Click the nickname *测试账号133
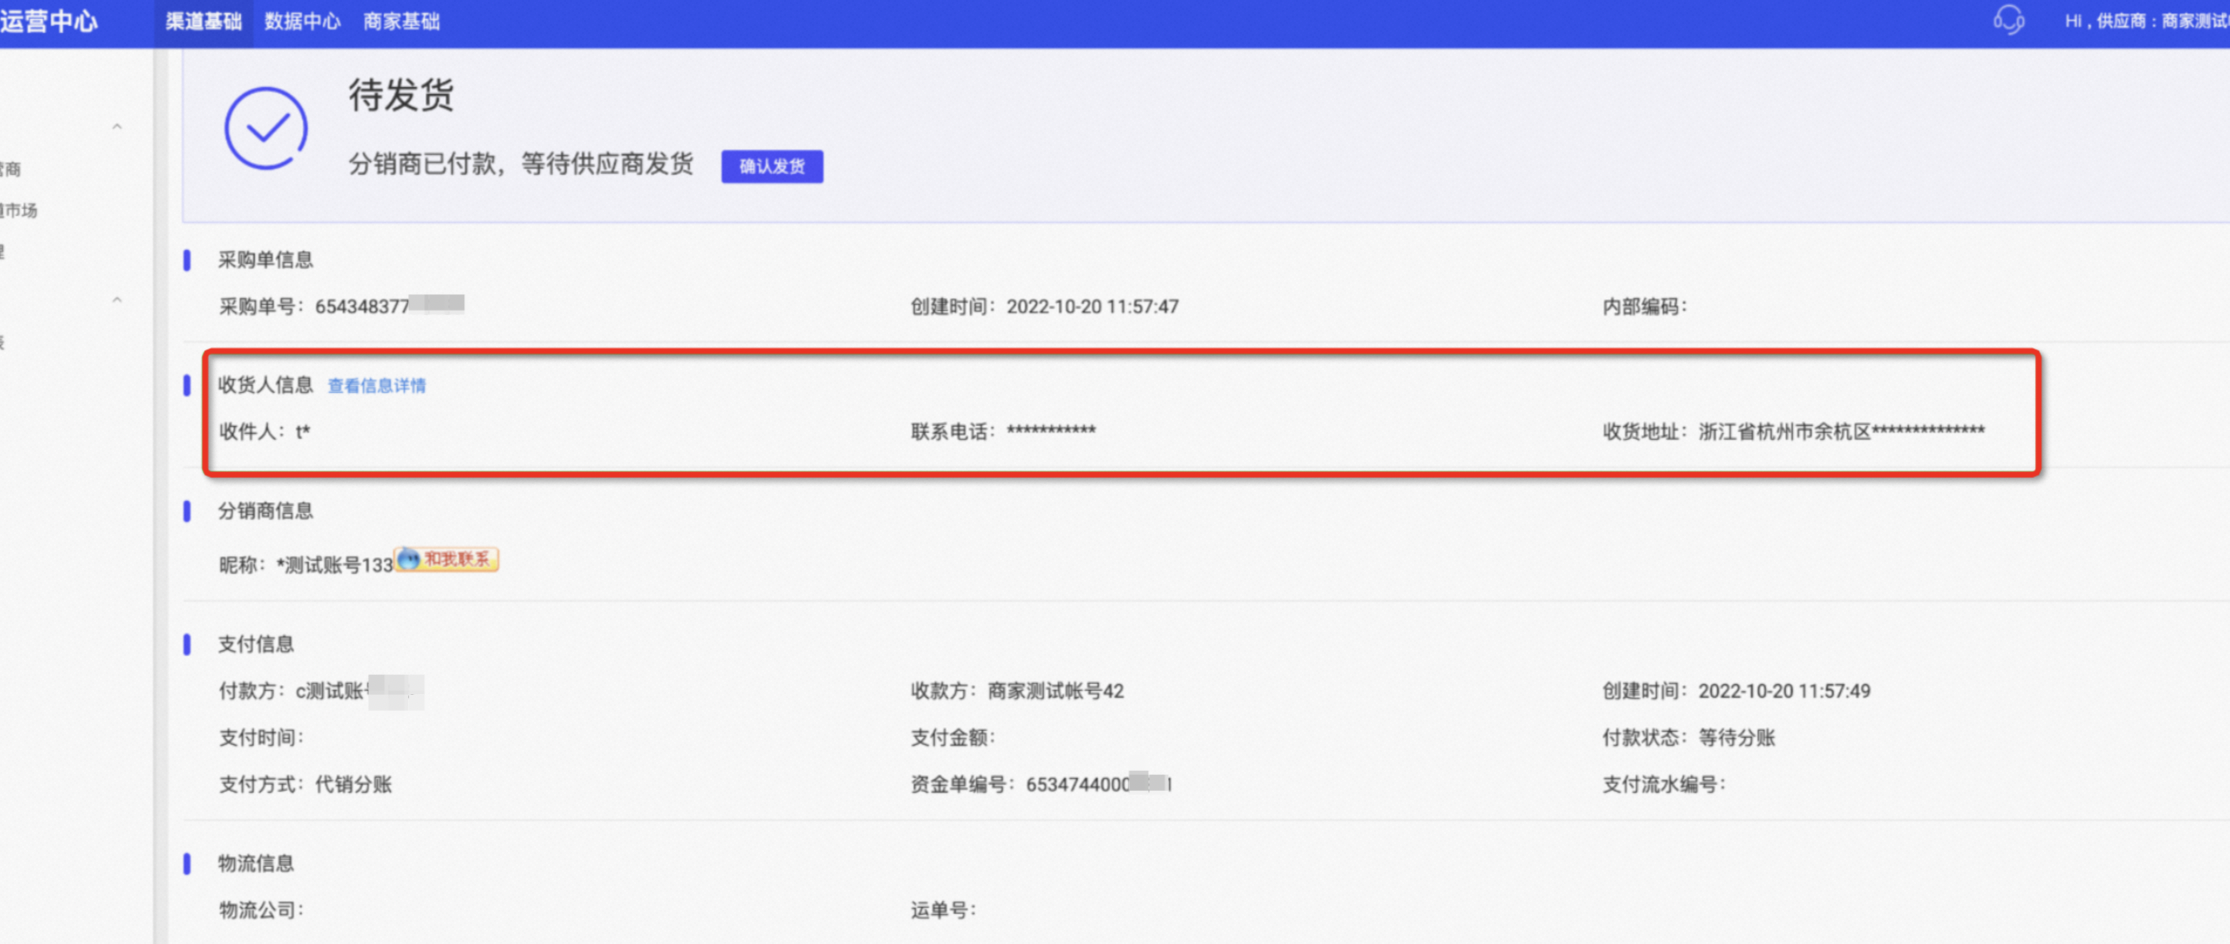 tap(335, 565)
